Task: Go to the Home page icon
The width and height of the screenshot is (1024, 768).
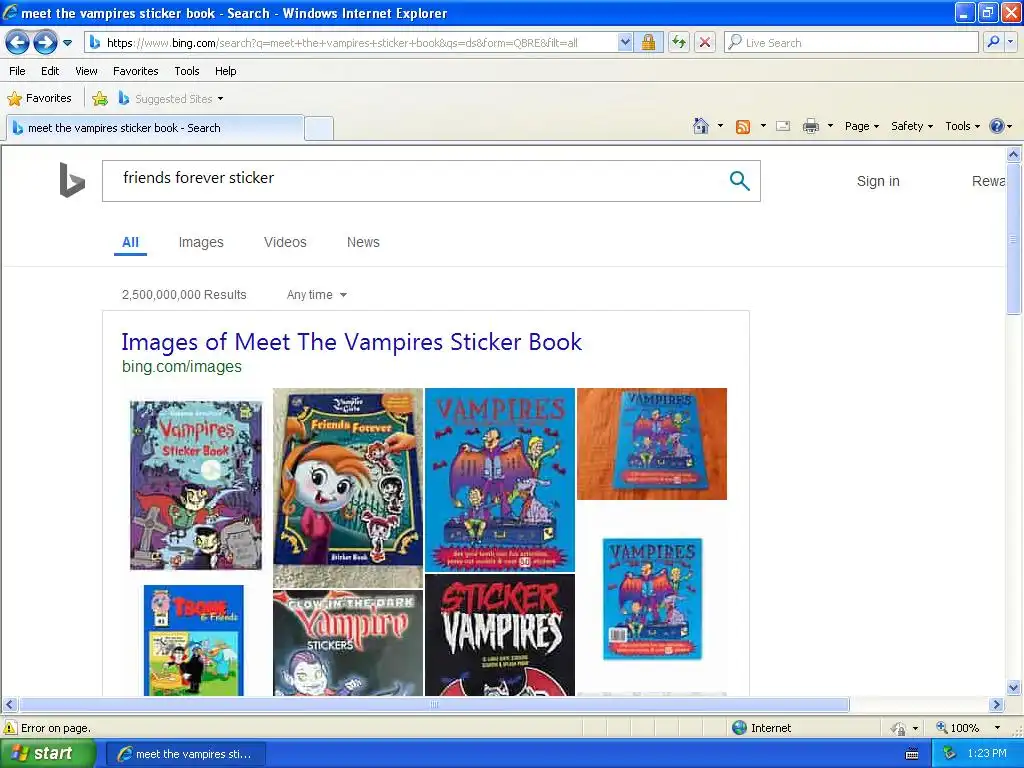Action: tap(701, 126)
